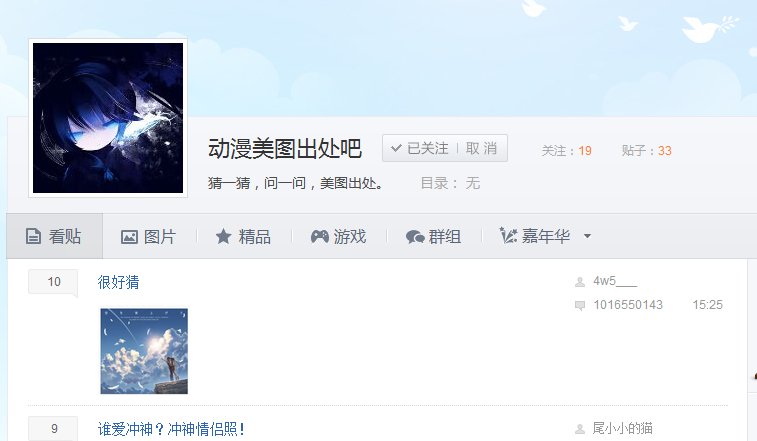Click the chat bubbles icon beside 群组
The width and height of the screenshot is (757, 441).
coord(415,237)
